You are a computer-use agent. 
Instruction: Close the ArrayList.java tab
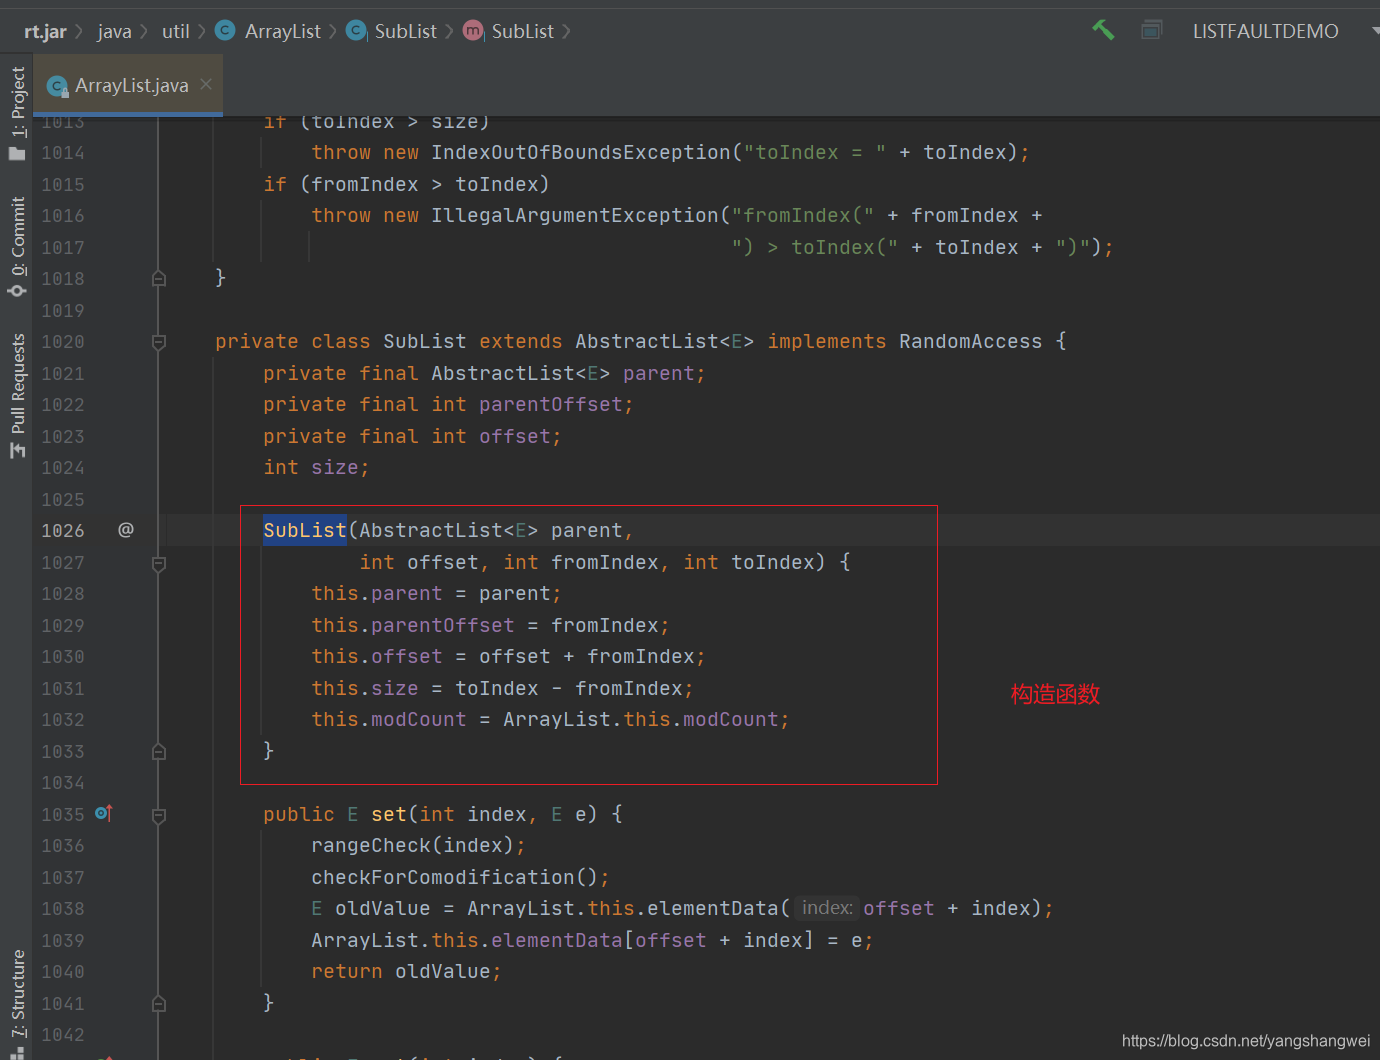tap(206, 84)
